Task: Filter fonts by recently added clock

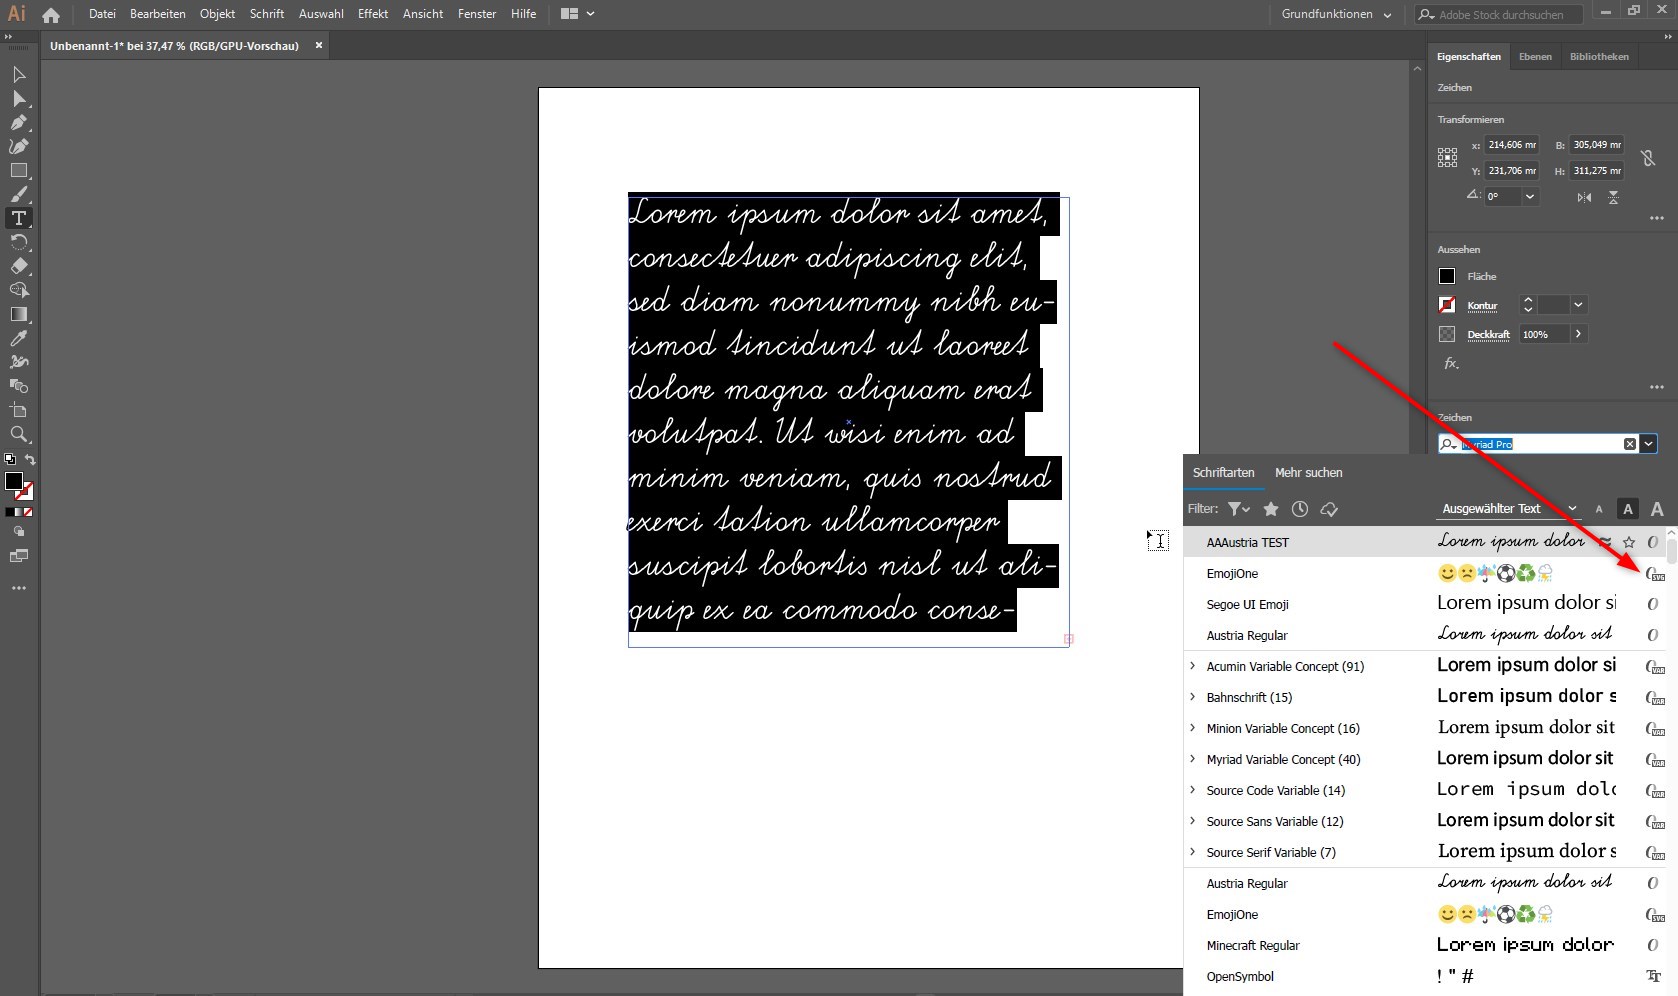Action: click(x=1299, y=509)
